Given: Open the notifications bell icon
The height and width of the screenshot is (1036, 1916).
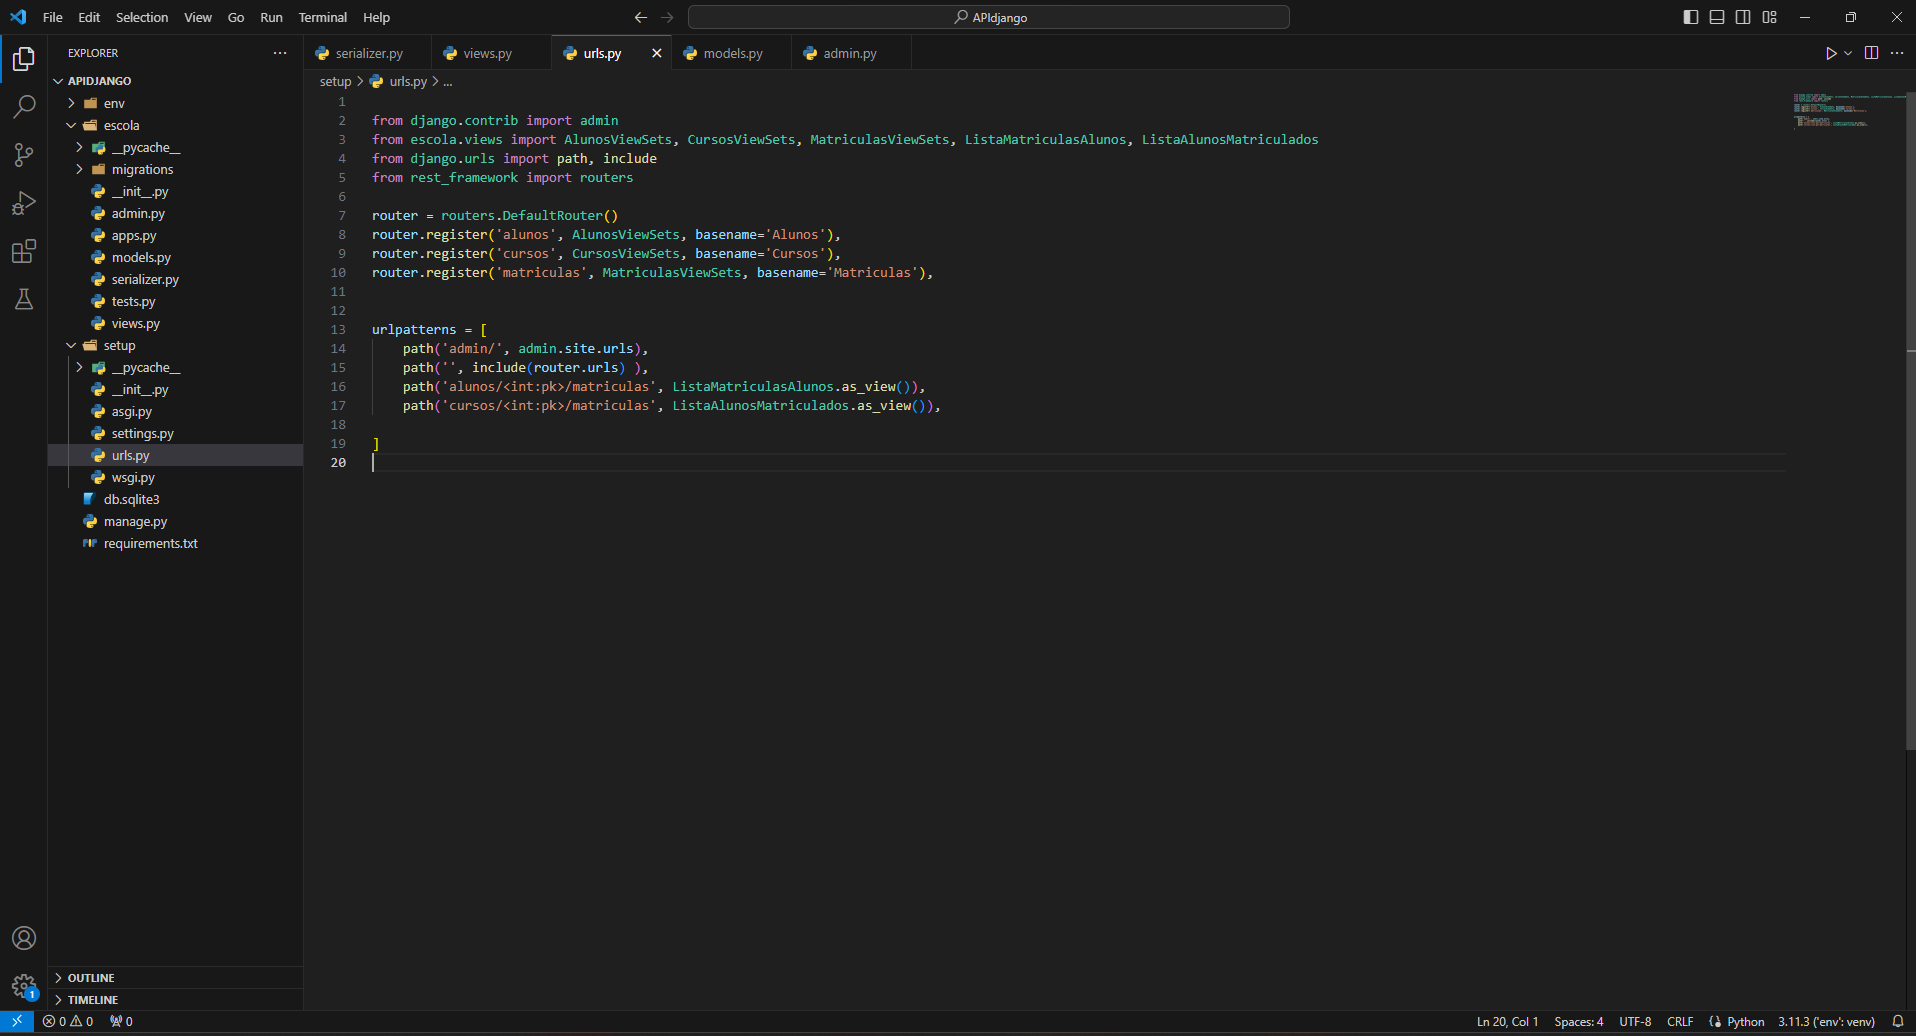Looking at the screenshot, I should (x=1898, y=1022).
